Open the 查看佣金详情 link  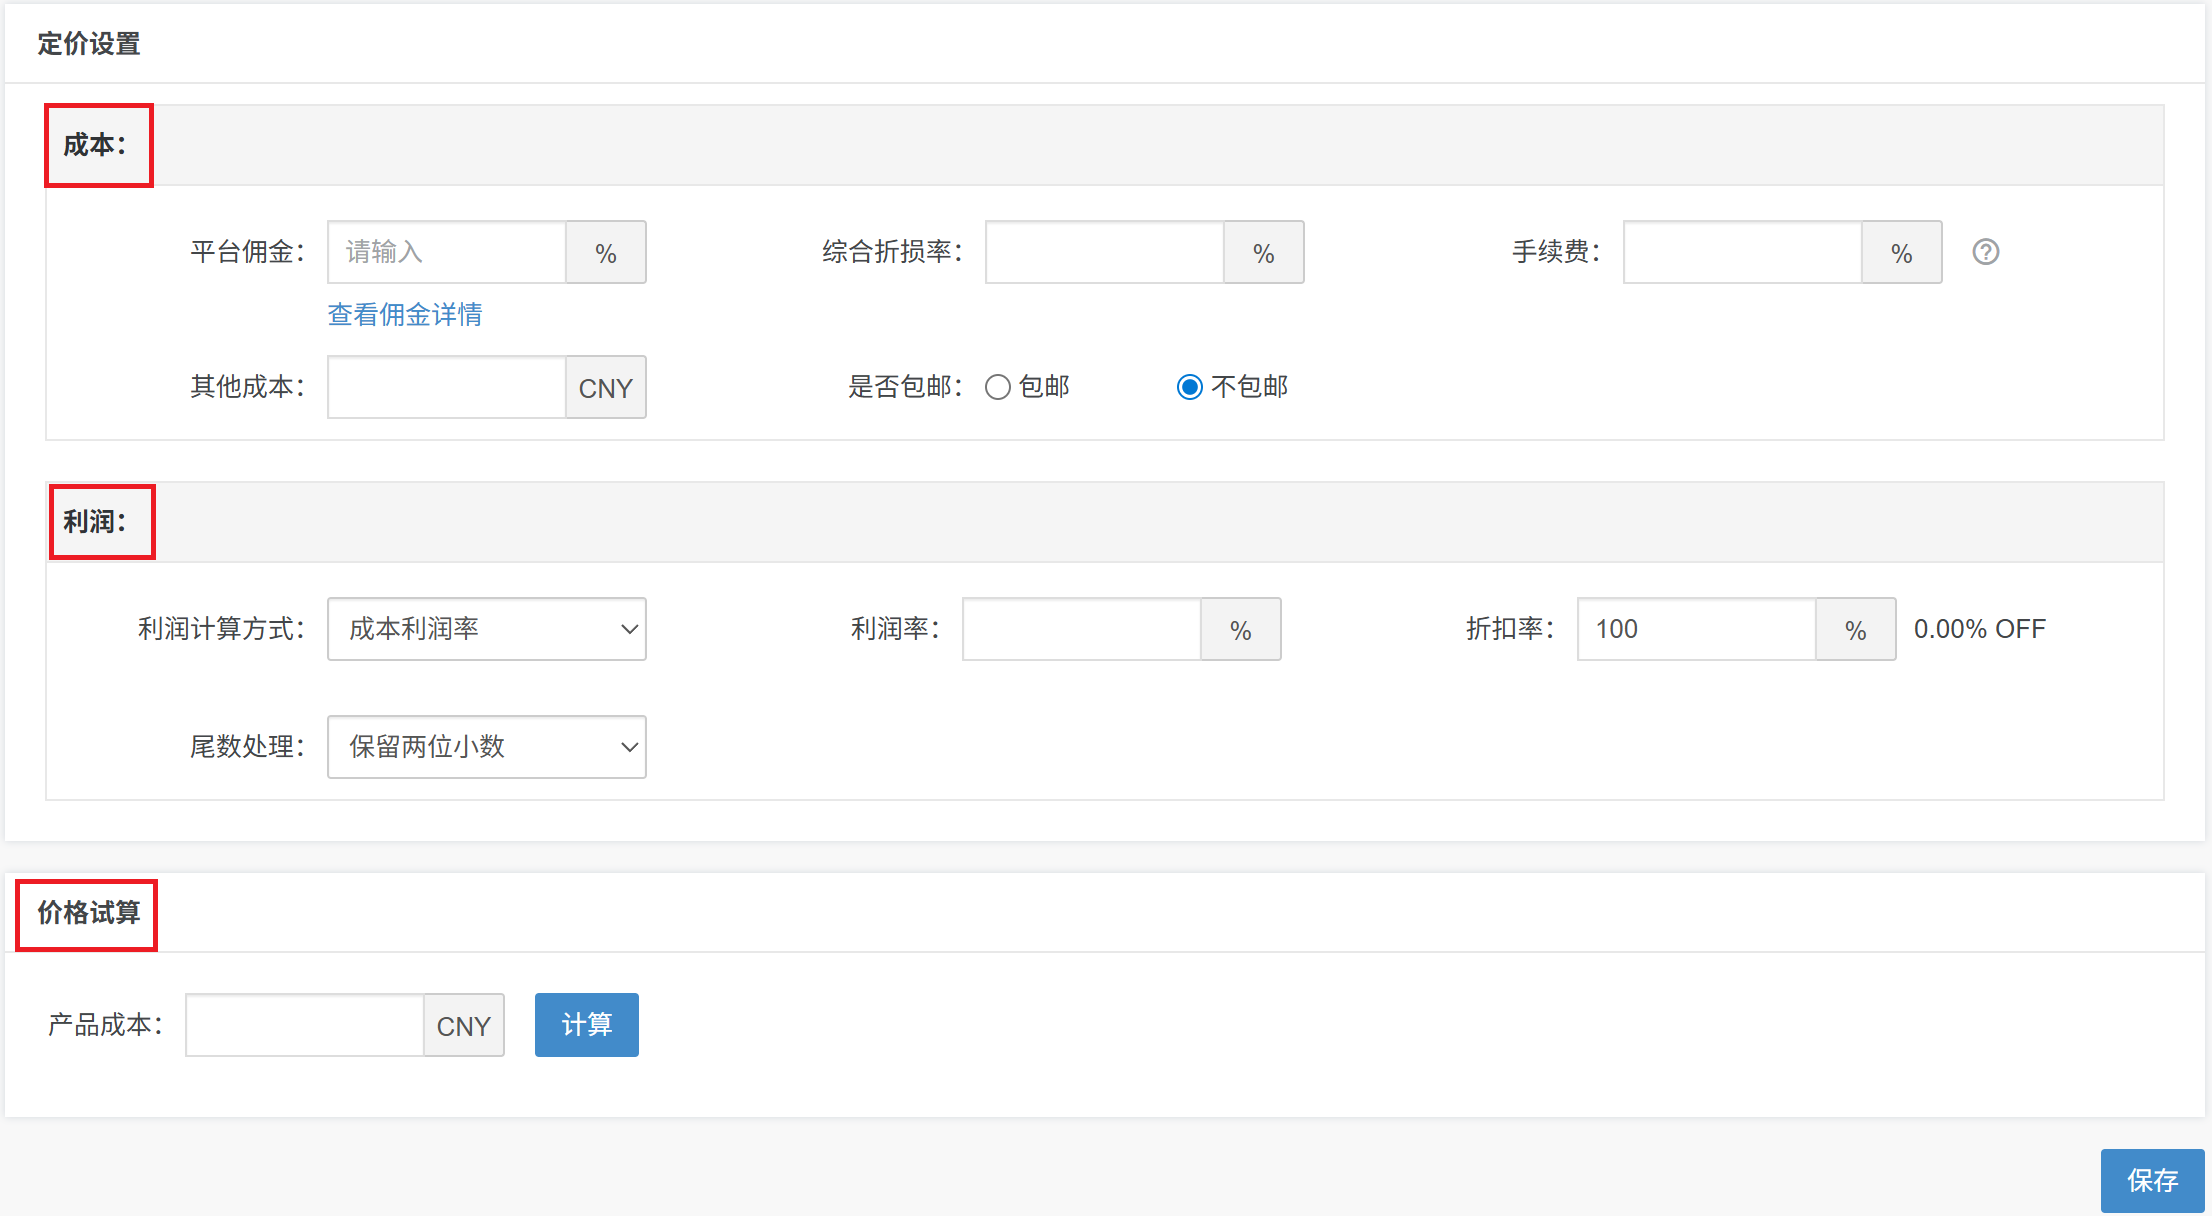pos(405,315)
